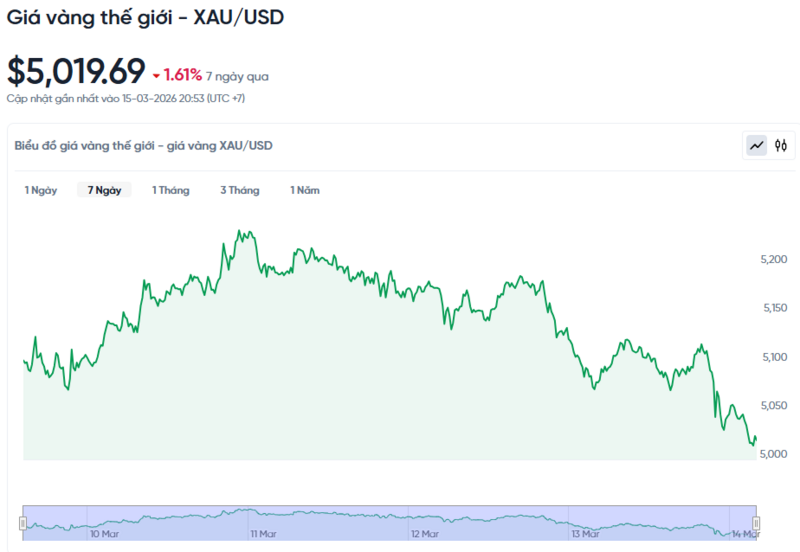Select the 1 Tháng time range
Screen dimensions: 800x552
click(170, 190)
